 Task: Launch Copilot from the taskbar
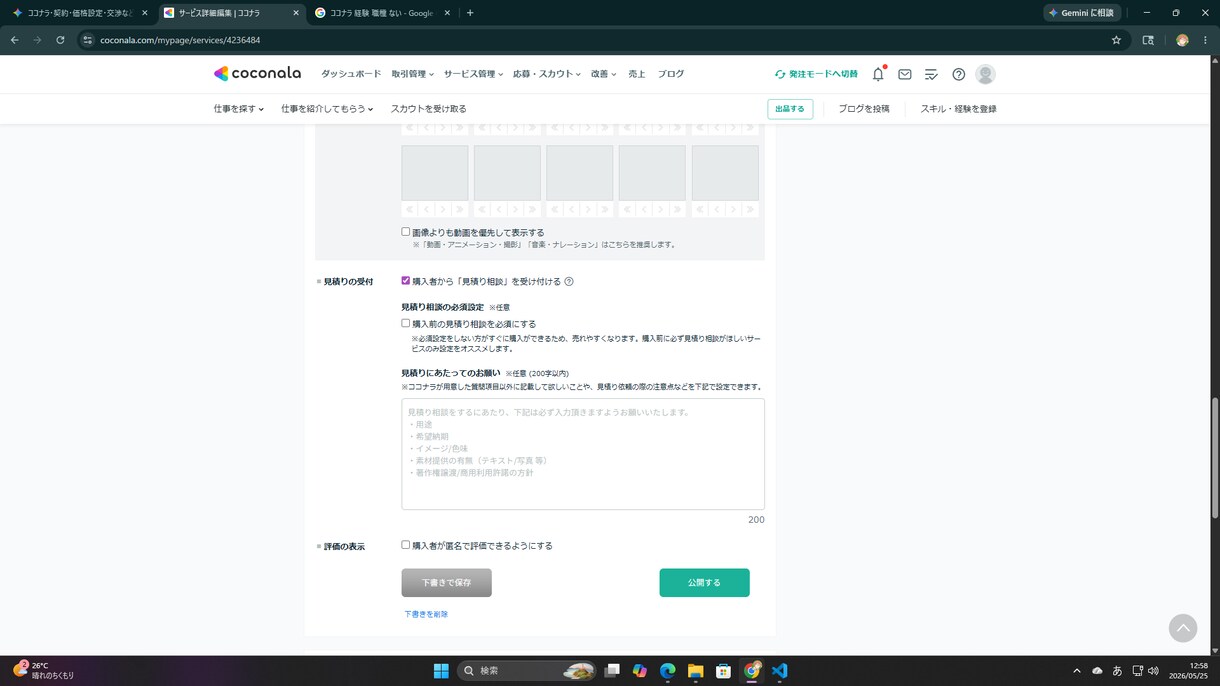(640, 671)
